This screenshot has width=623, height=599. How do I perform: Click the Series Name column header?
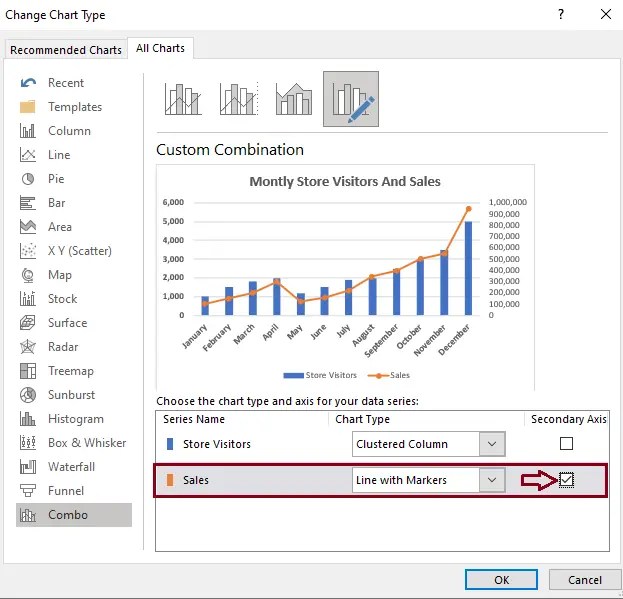(194, 419)
